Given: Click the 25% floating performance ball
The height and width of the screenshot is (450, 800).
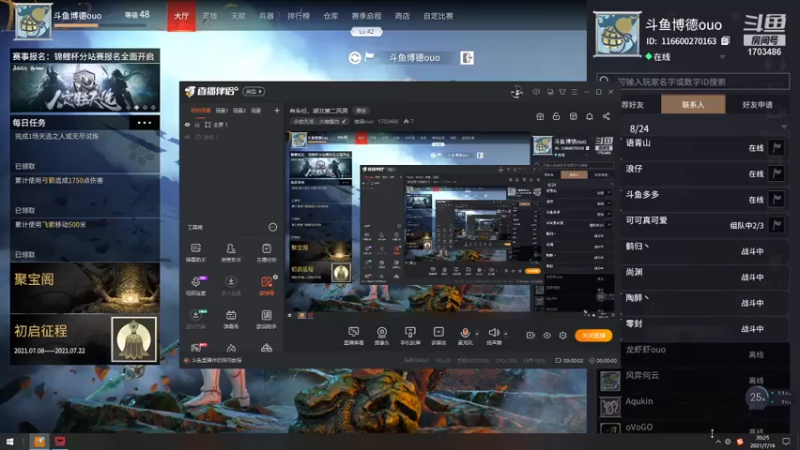Looking at the screenshot, I should 757,397.
